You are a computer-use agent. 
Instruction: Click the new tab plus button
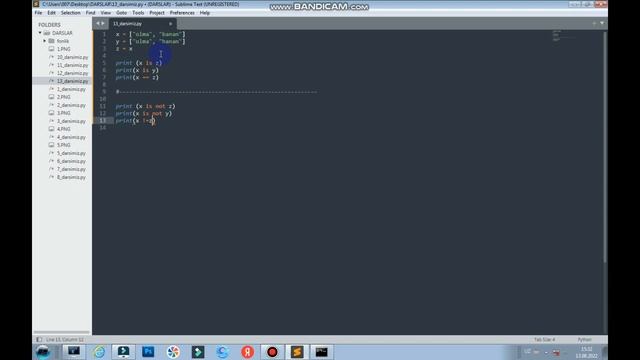(594, 23)
